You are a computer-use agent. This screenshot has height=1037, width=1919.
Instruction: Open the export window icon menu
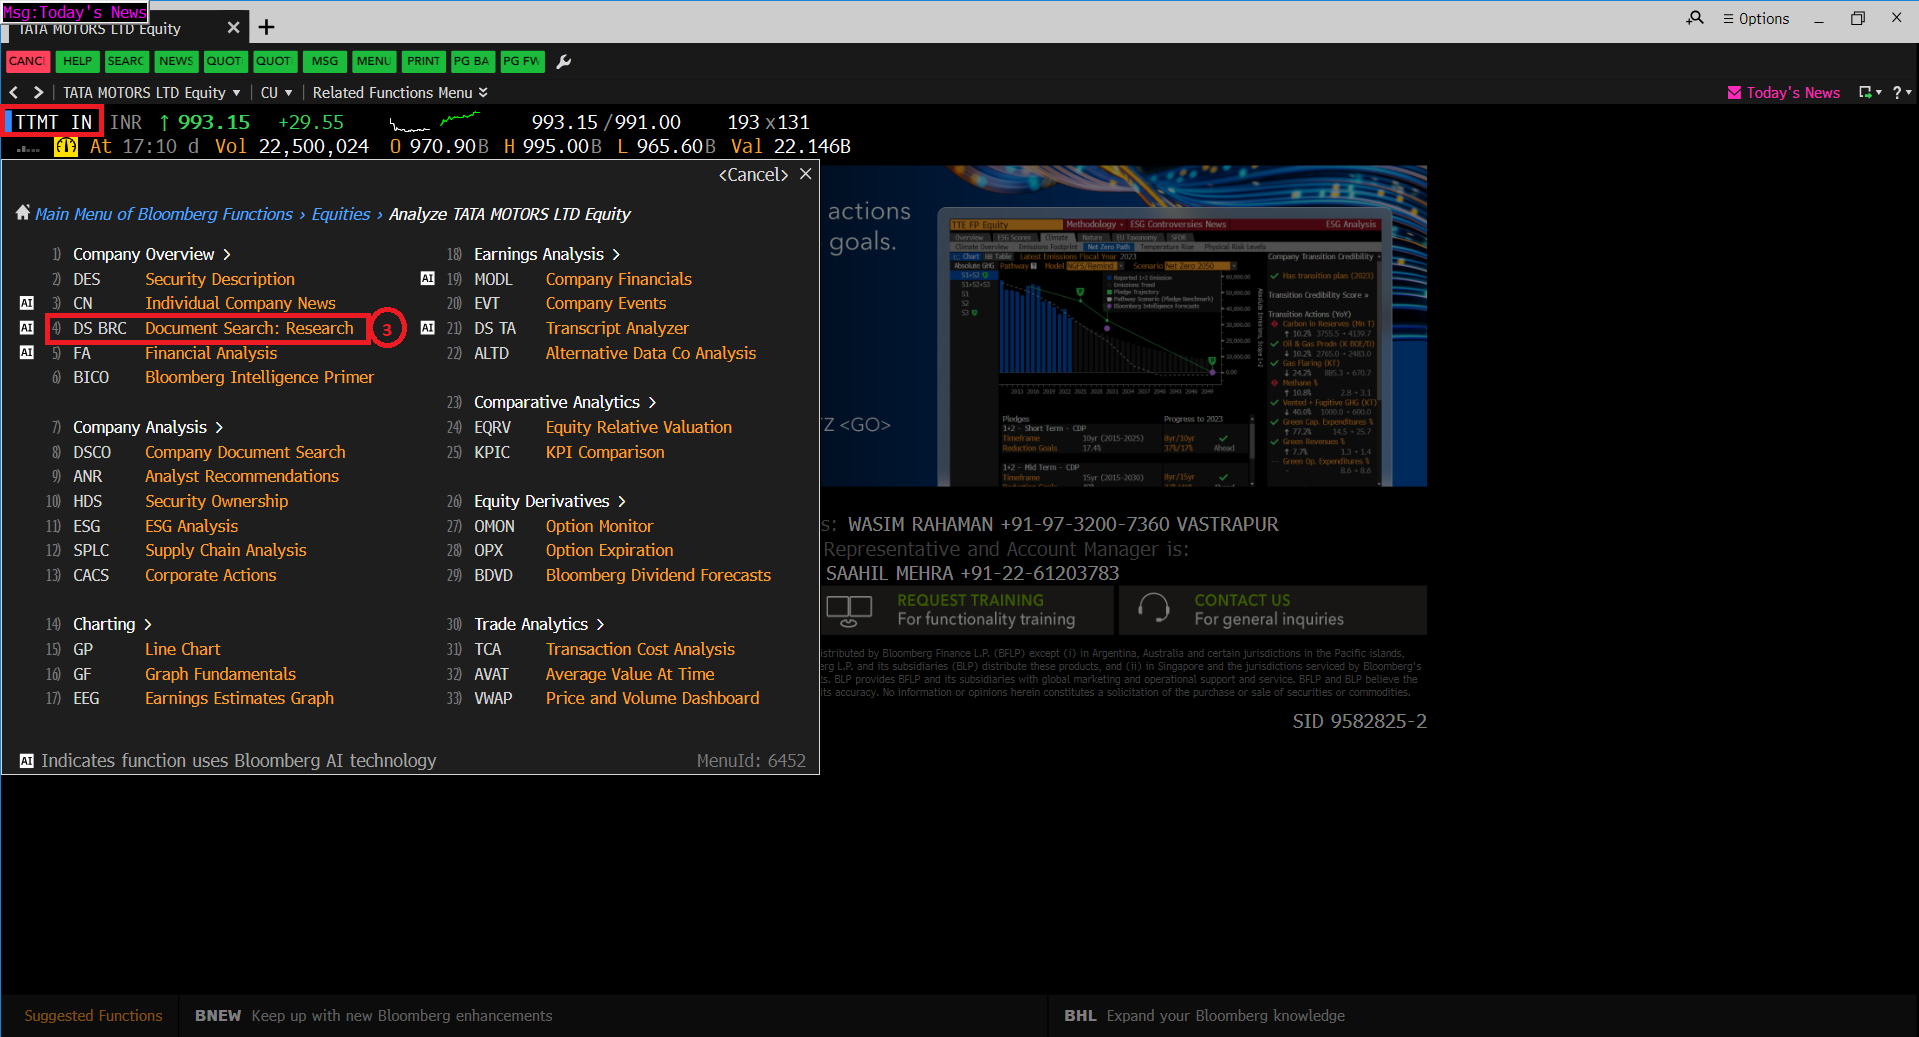coord(1868,92)
